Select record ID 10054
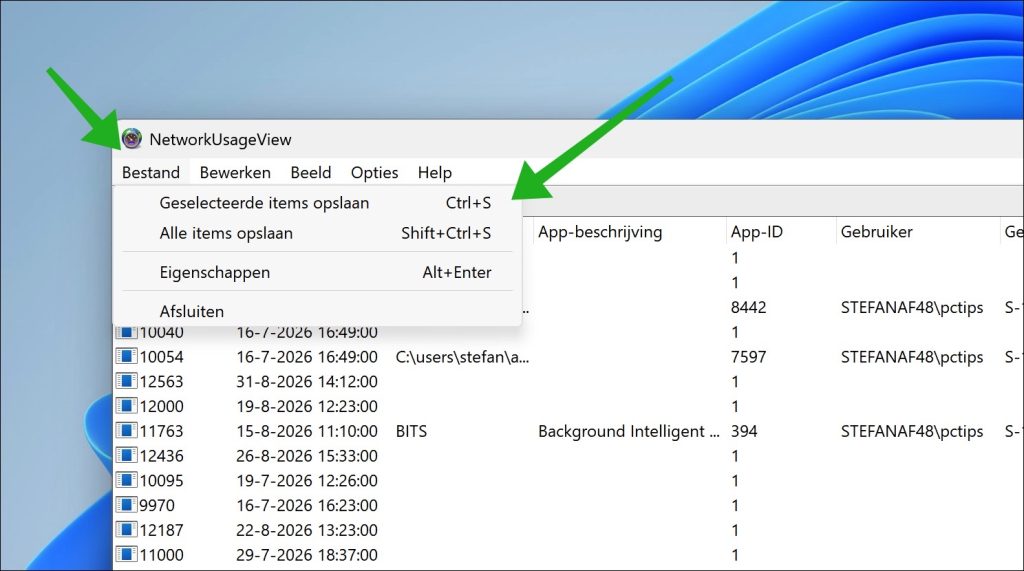The width and height of the screenshot is (1024, 571). tap(161, 357)
